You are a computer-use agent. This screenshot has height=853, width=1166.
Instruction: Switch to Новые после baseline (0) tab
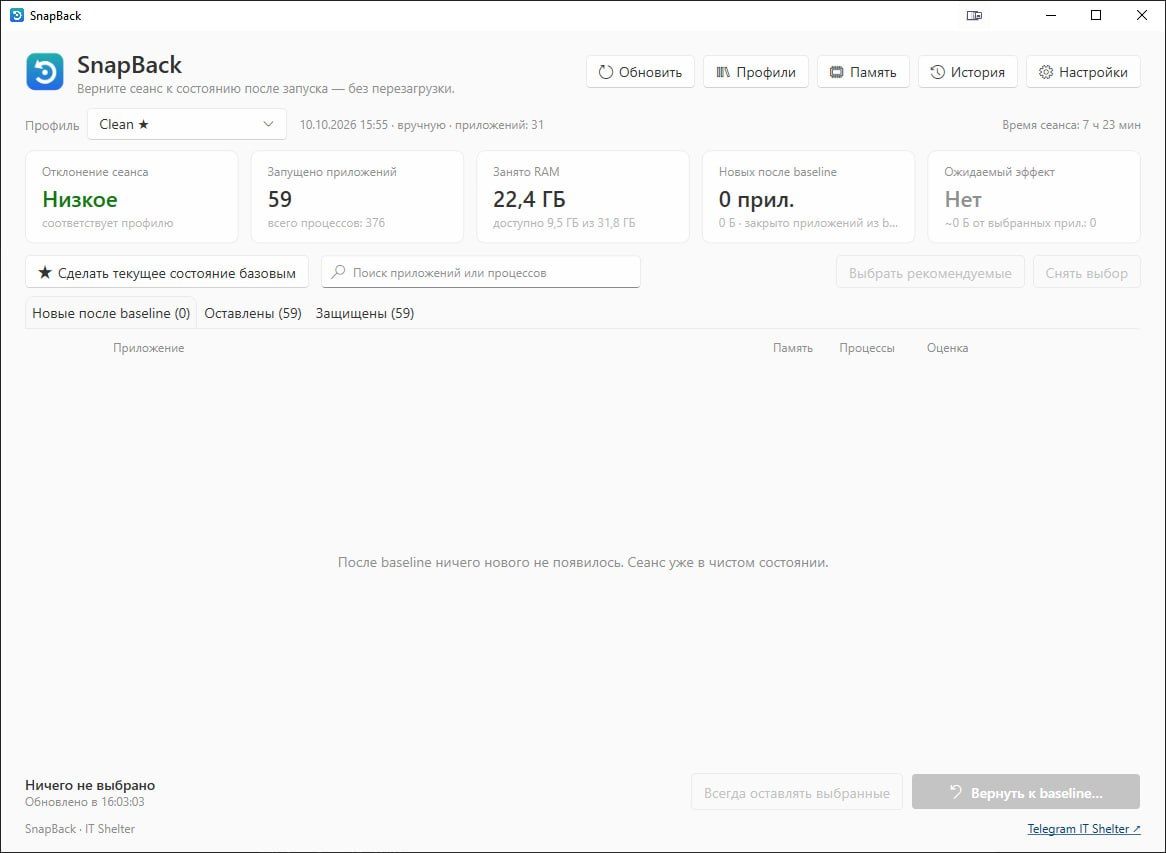pyautogui.click(x=111, y=313)
